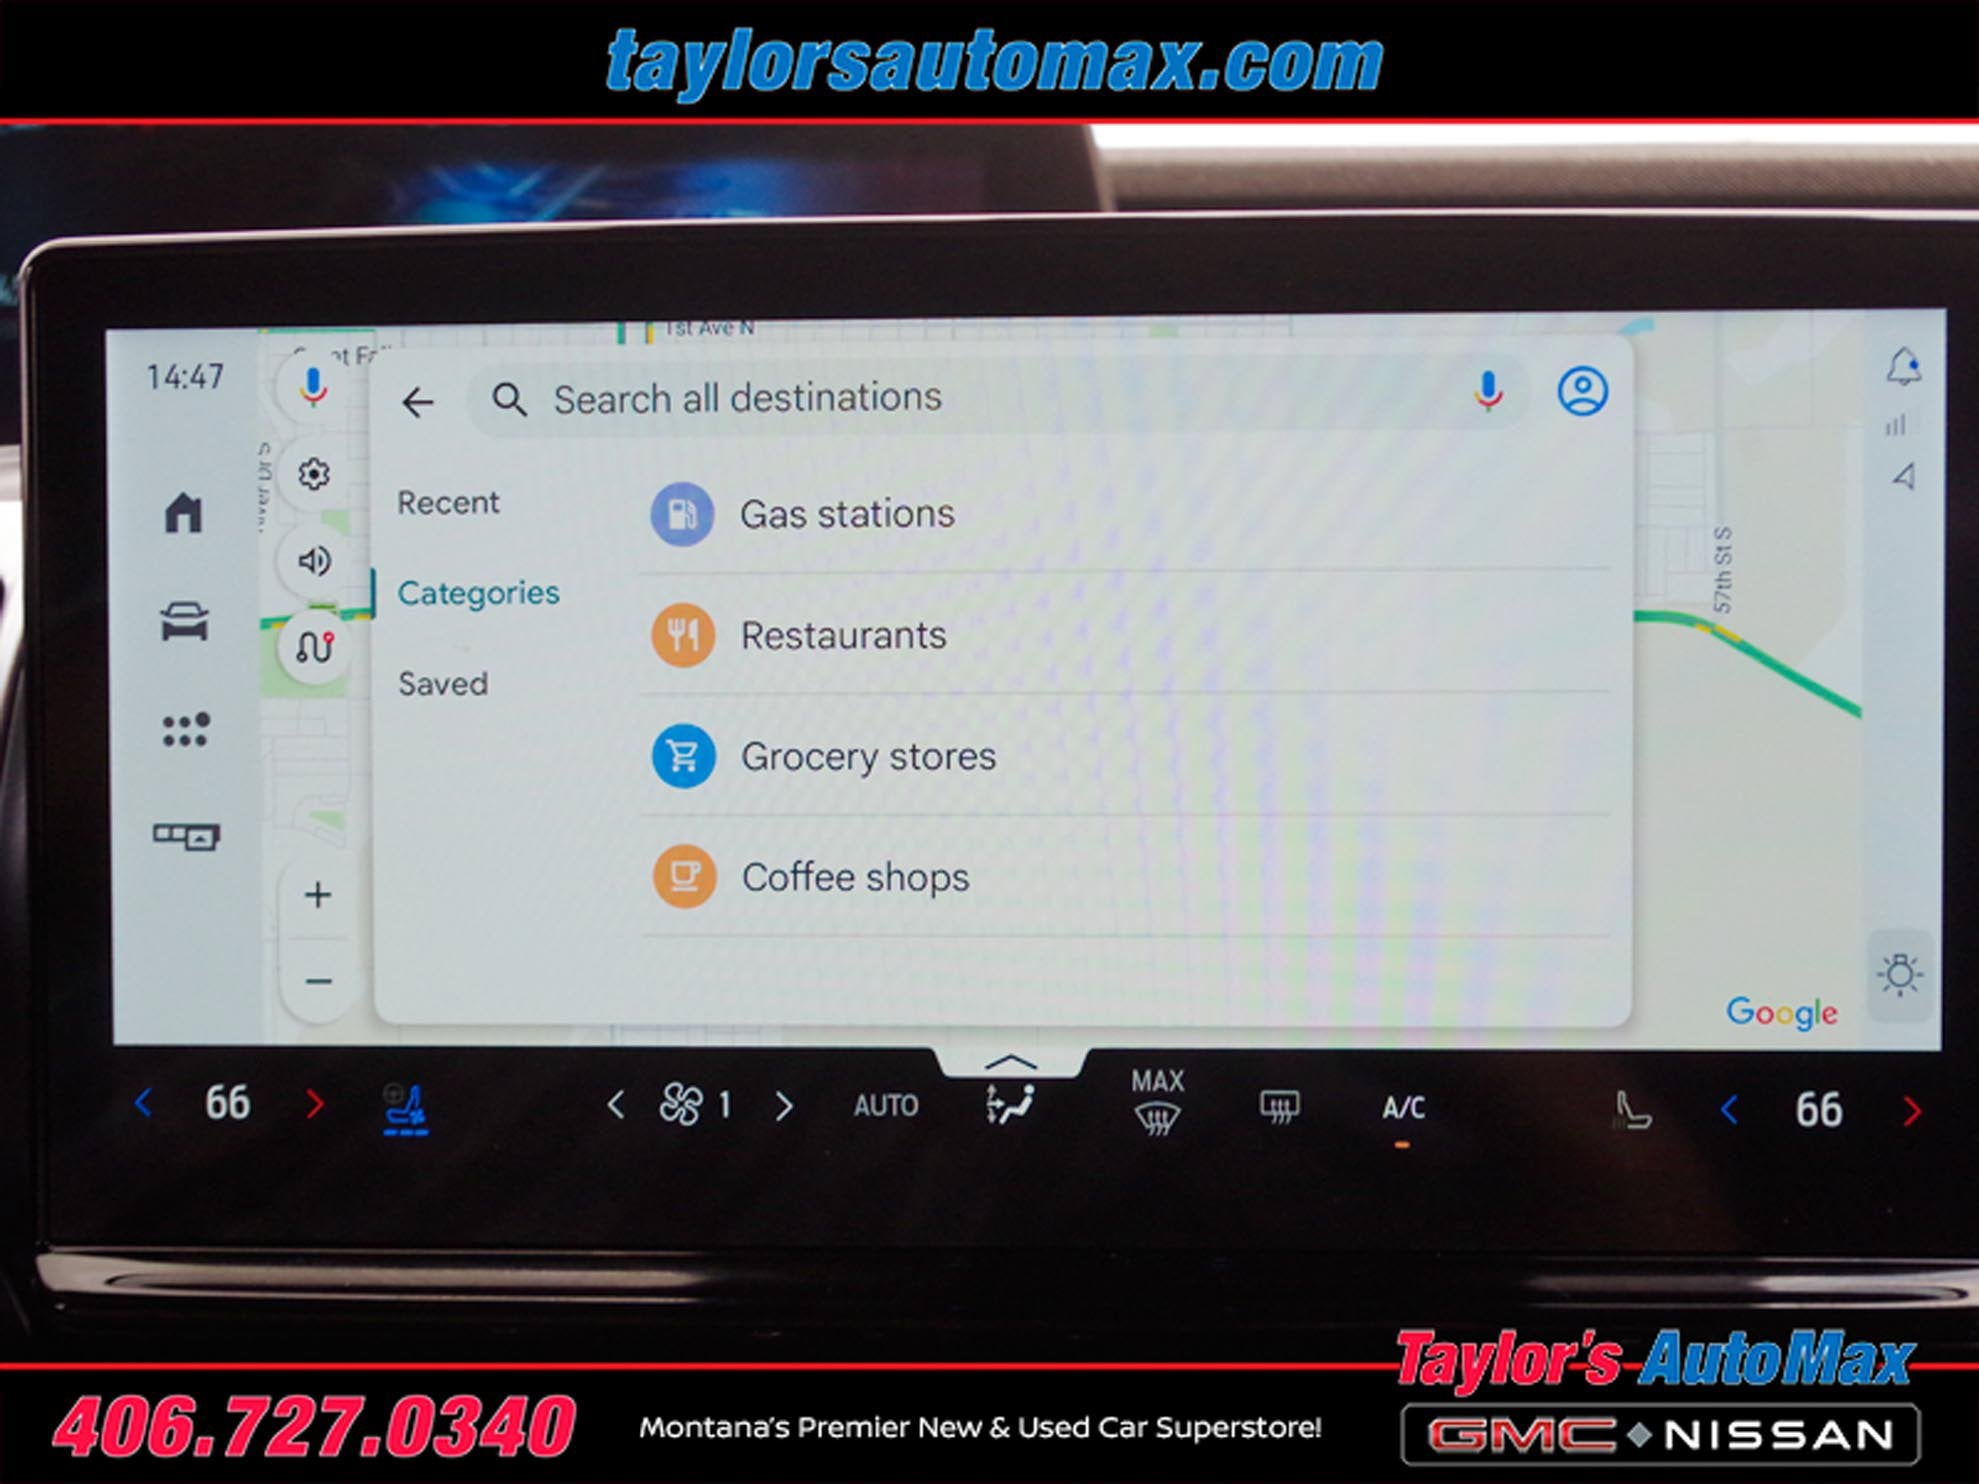
Task: Zoom out the map with minus button
Action: coord(318,981)
